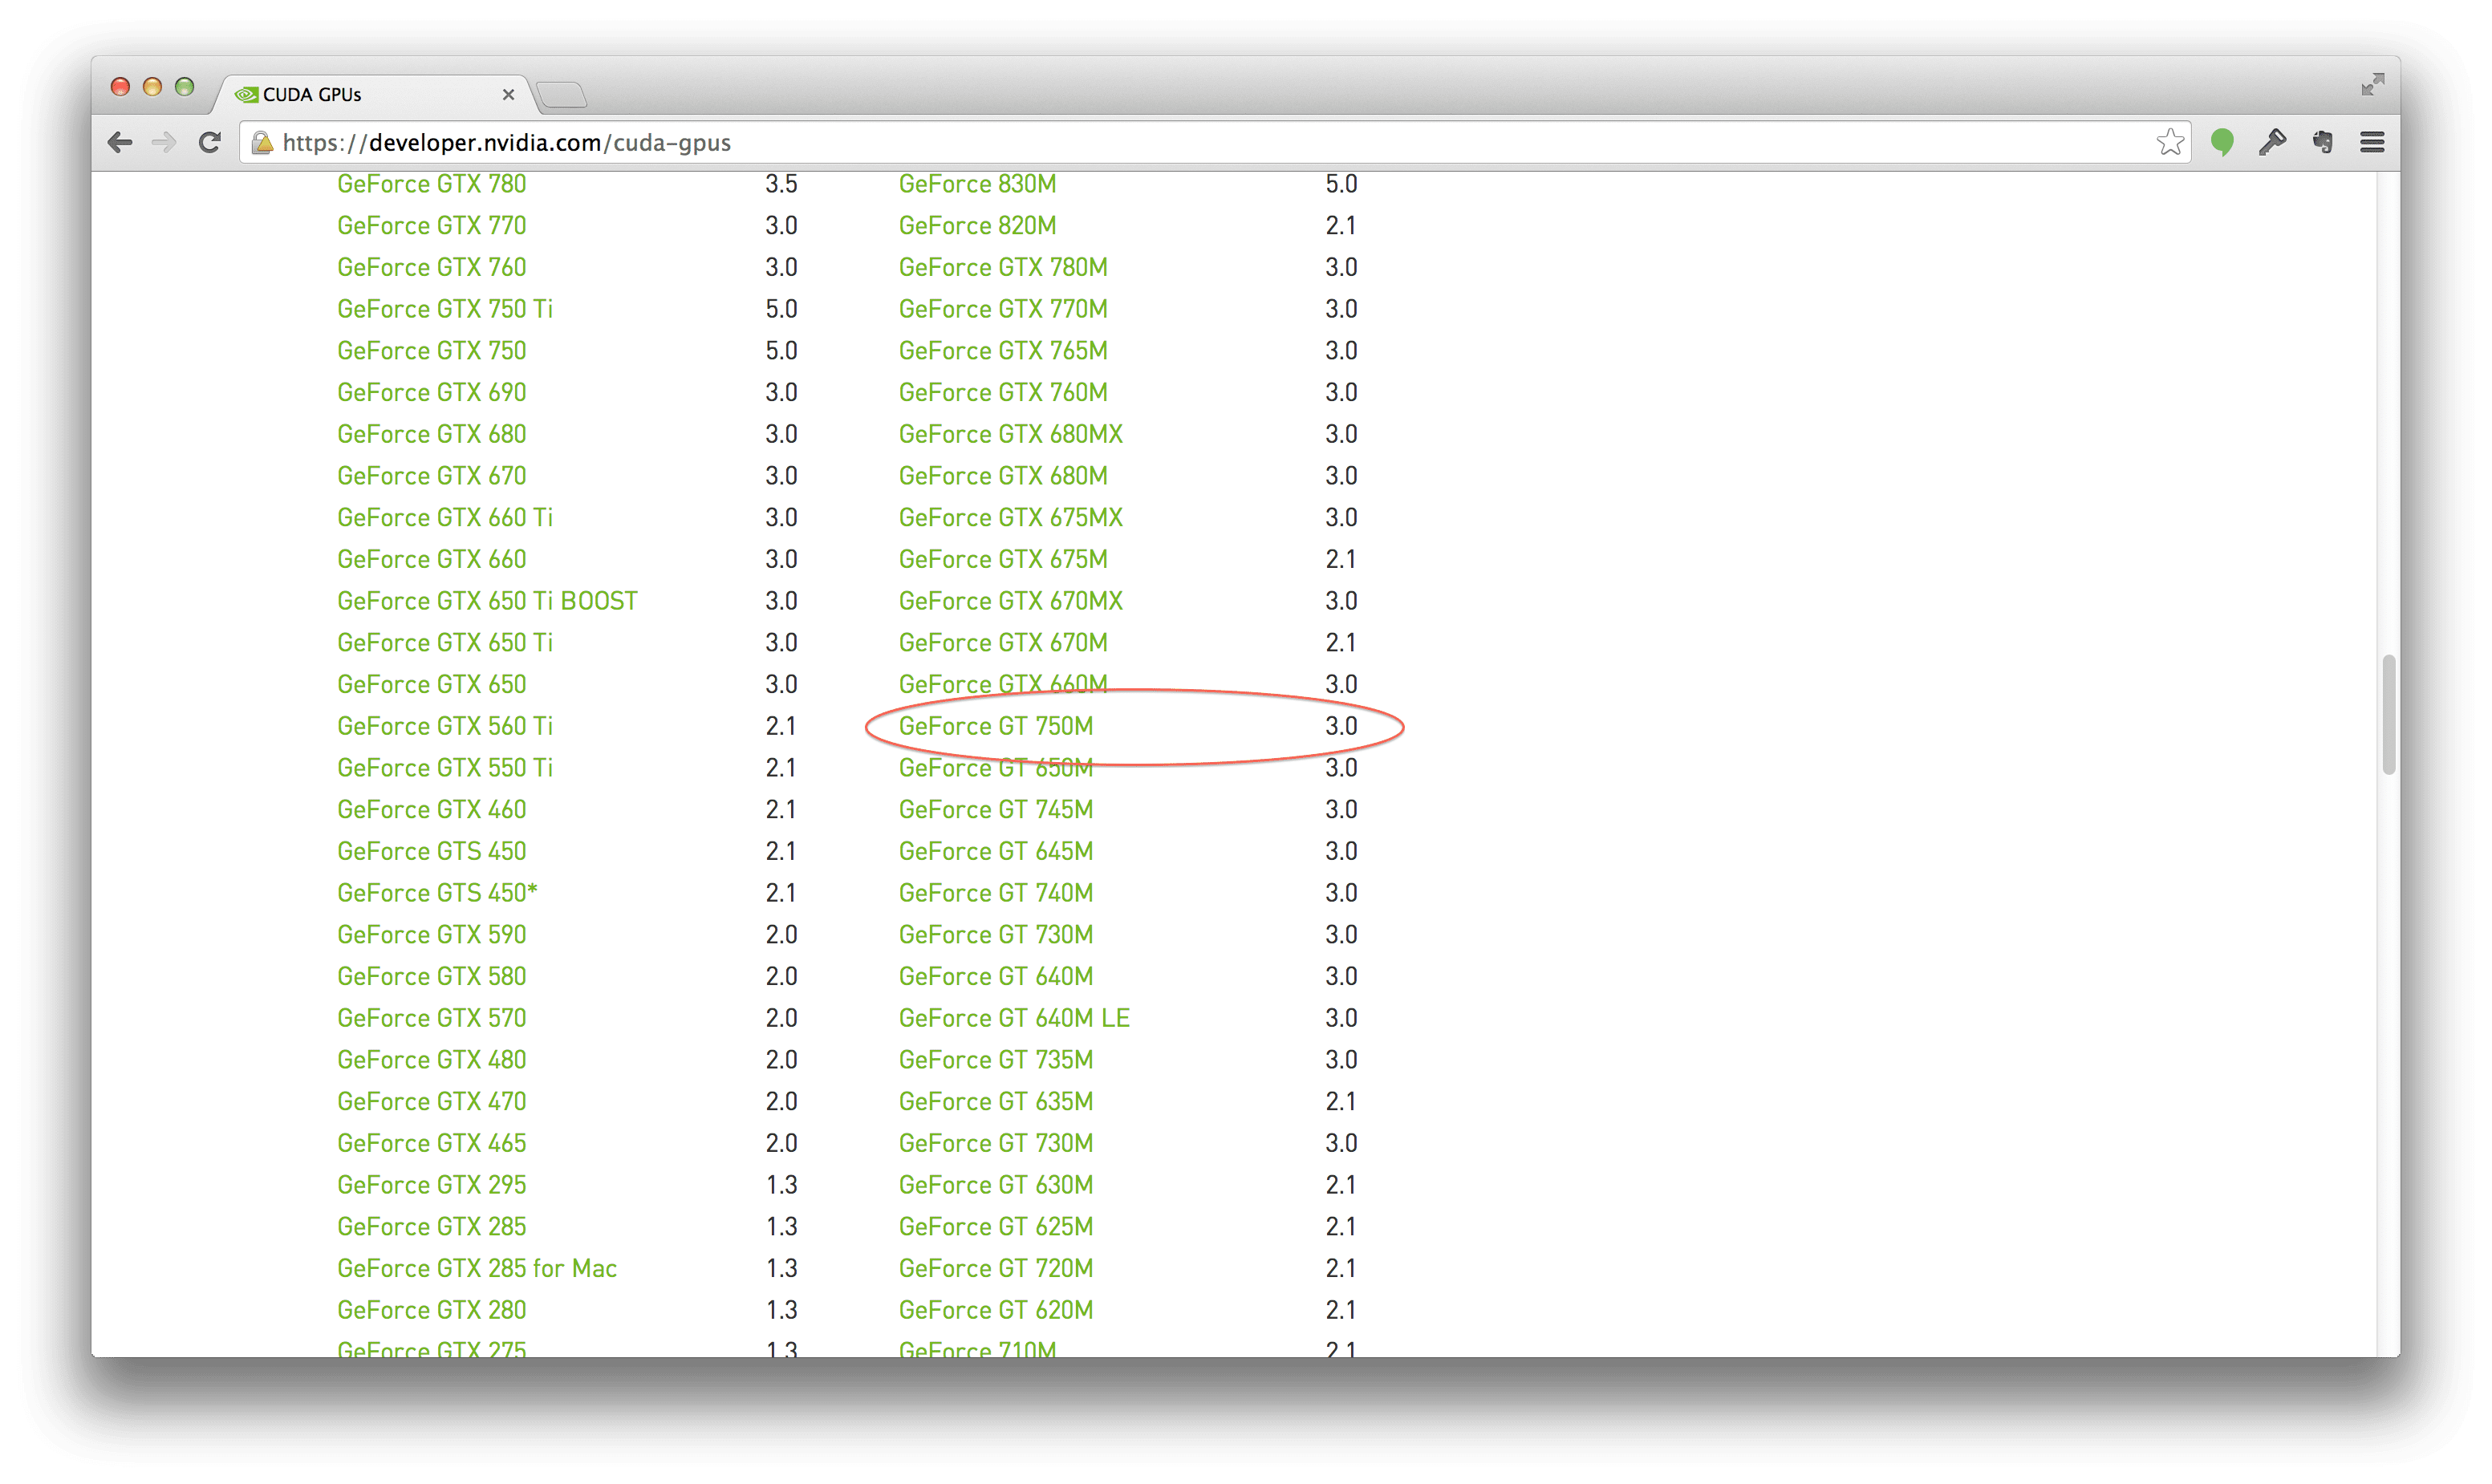The image size is (2492, 1484).
Task: Open the GeForce 820M link
Action: tap(977, 225)
